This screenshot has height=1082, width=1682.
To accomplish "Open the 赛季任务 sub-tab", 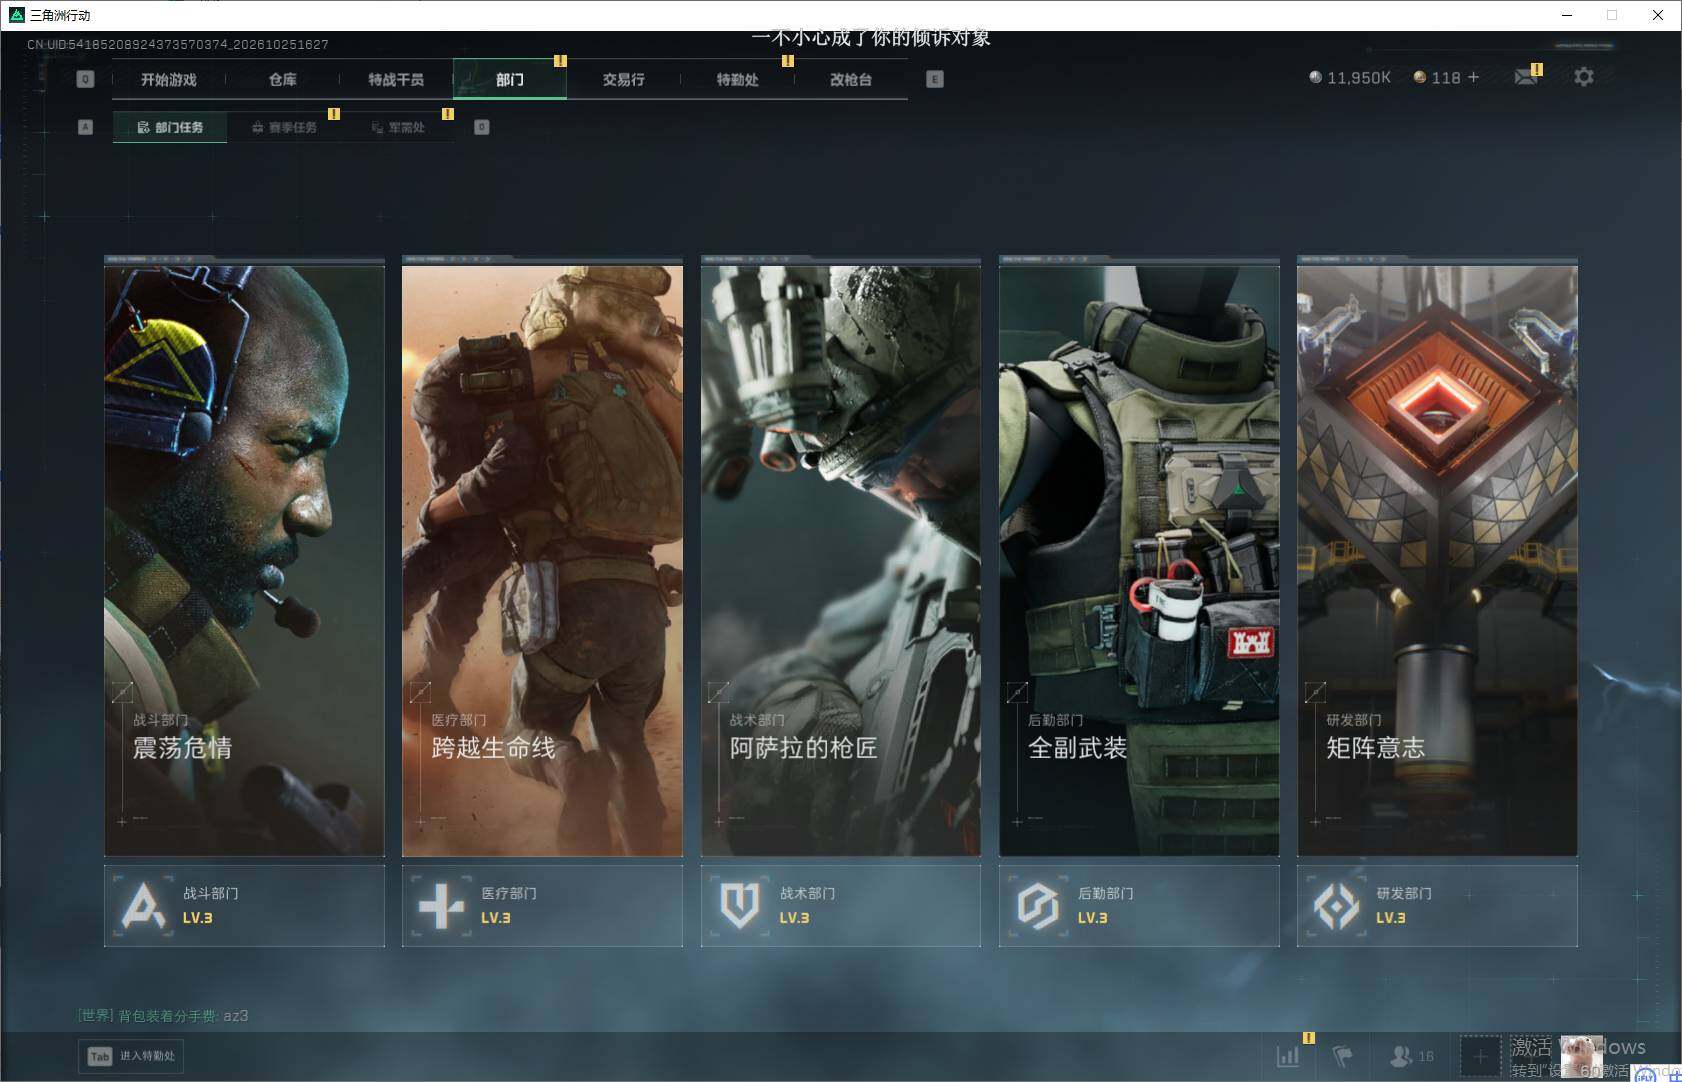I will pos(284,127).
